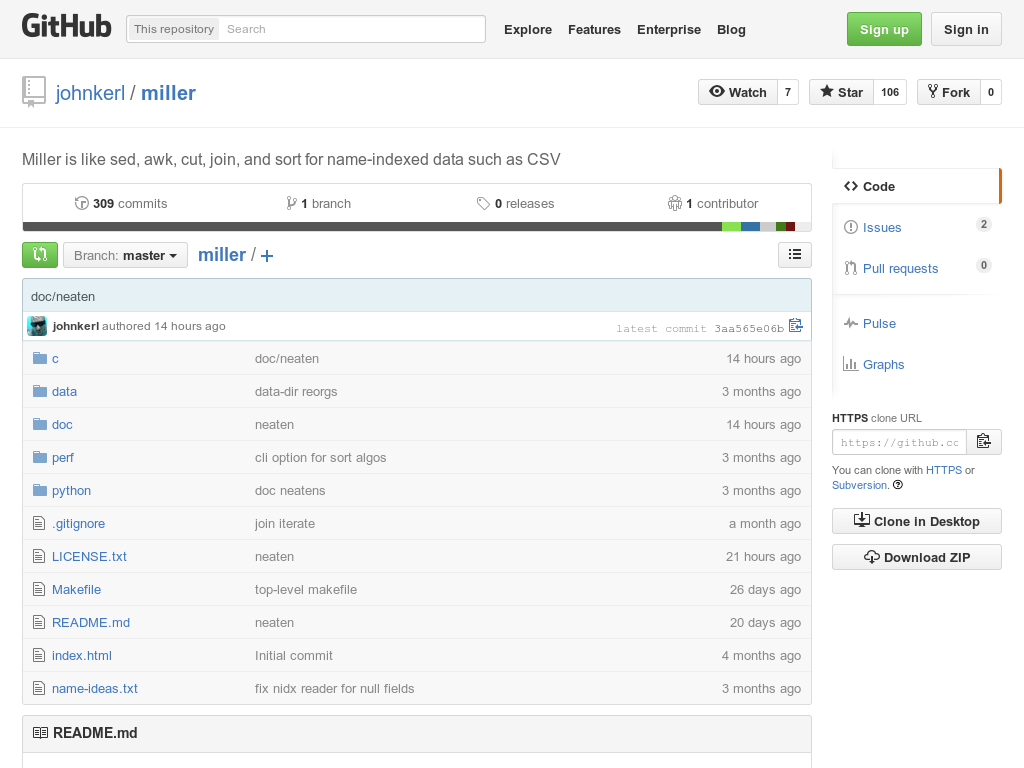Click the Pull requests icon in sidebar
Viewport: 1024px width, 768px height.
click(x=850, y=268)
